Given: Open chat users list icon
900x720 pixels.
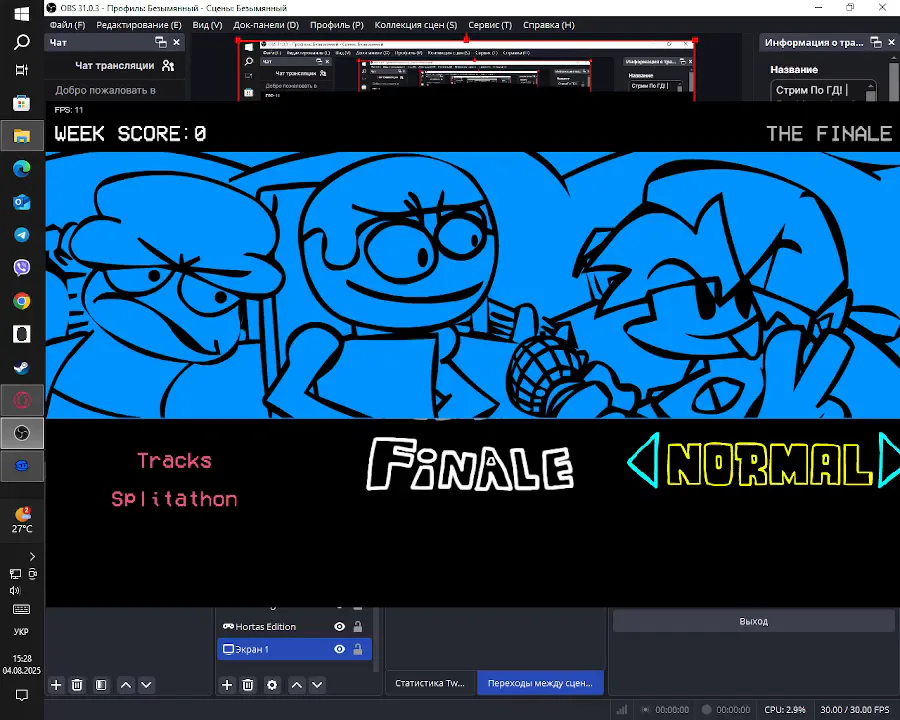Looking at the screenshot, I should pyautogui.click(x=168, y=65).
